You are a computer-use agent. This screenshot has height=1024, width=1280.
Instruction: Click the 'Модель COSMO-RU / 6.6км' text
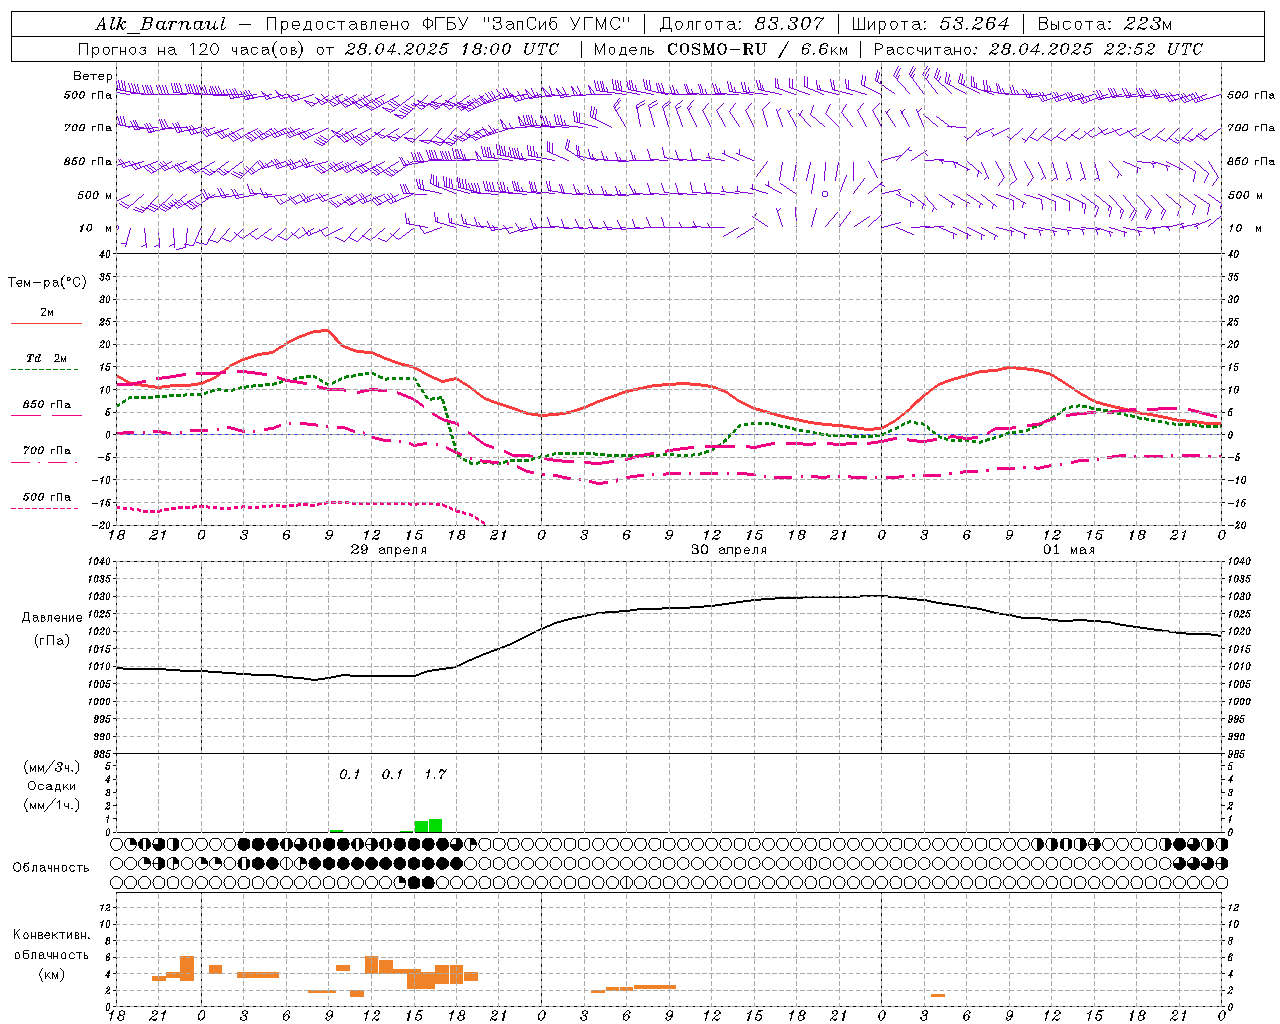pos(721,49)
